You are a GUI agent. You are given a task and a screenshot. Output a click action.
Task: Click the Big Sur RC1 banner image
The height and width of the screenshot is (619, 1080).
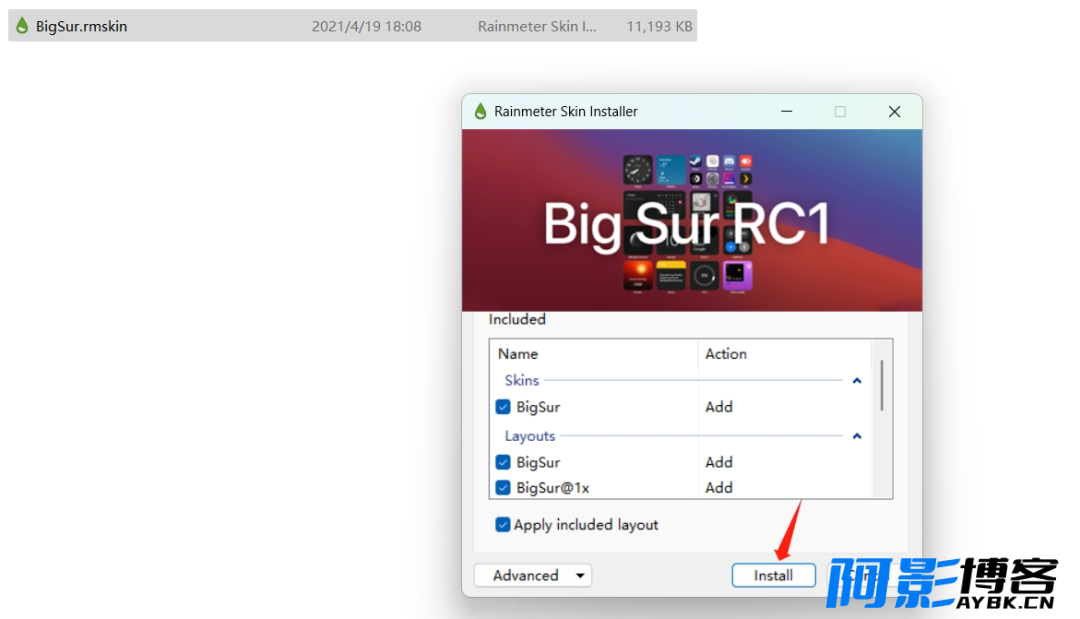coord(692,220)
